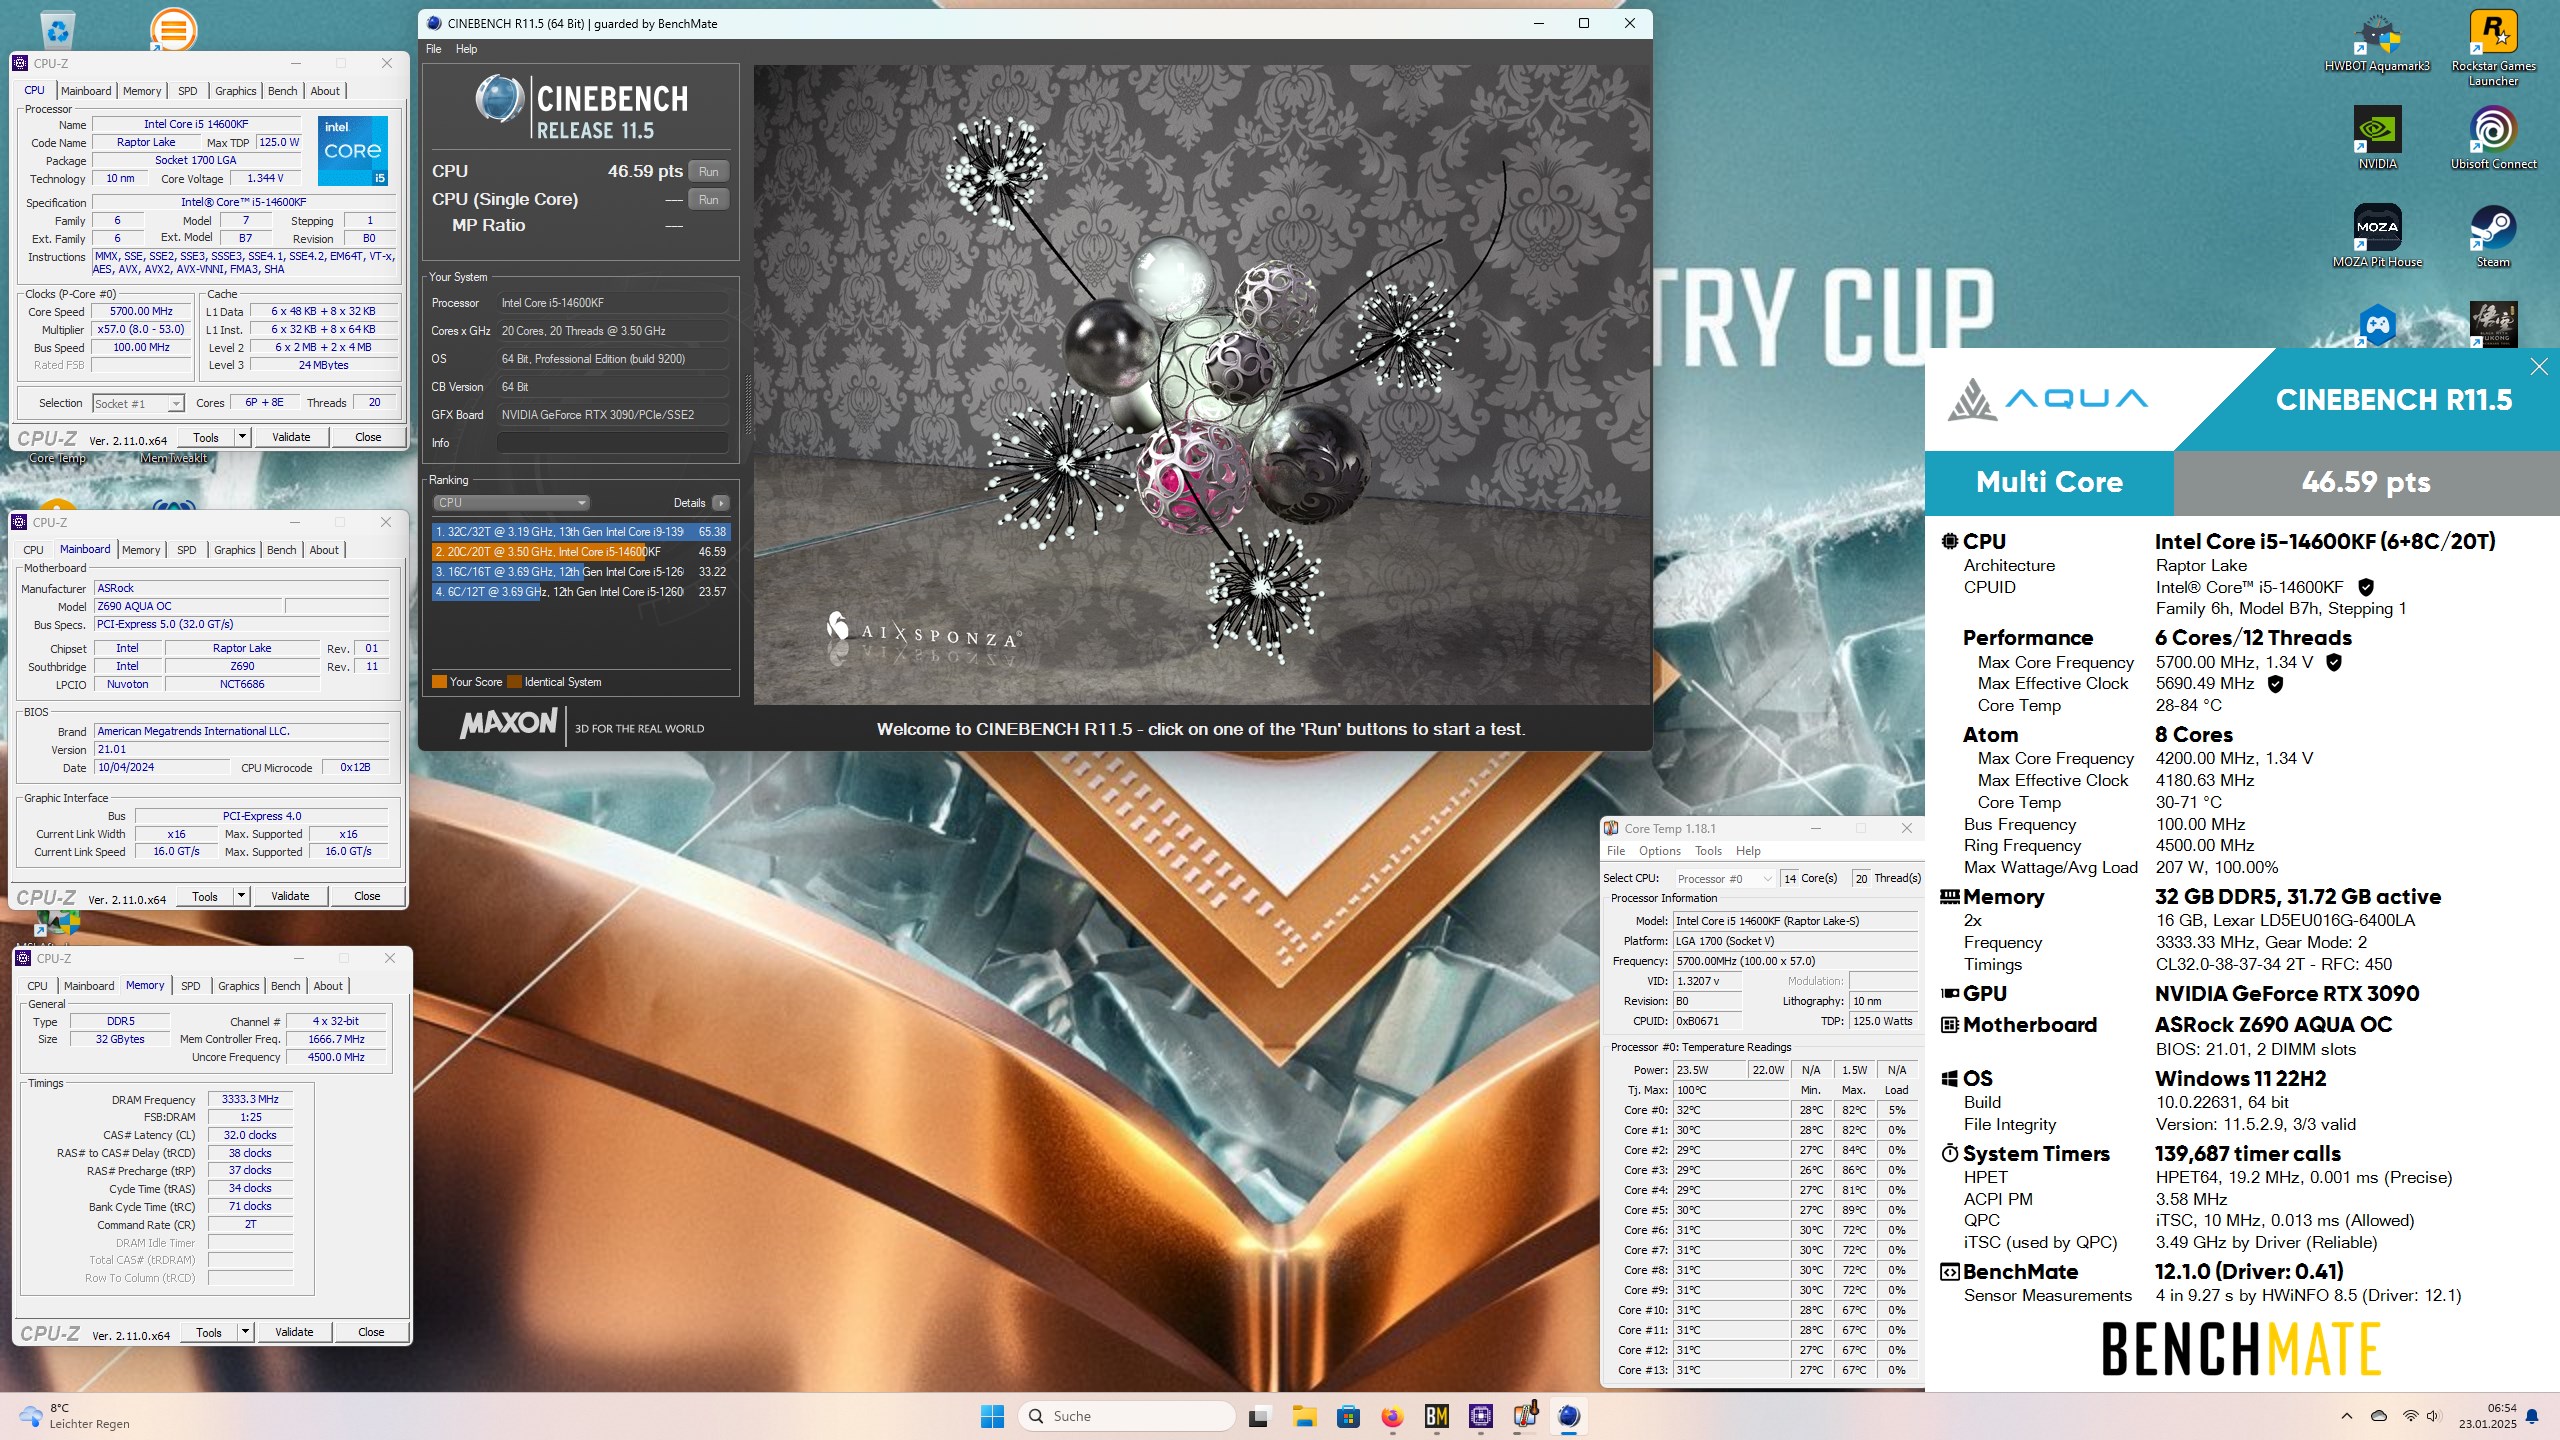Open Tools dropdown arrow in the CPU-Z Mainboard window

241,896
